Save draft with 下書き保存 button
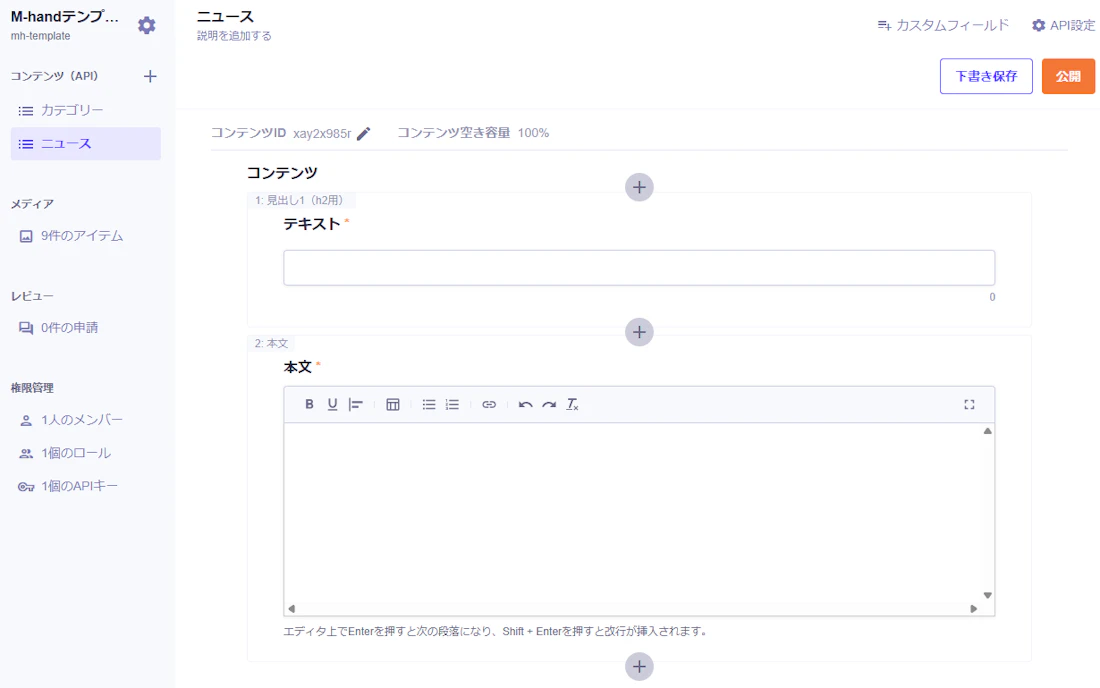 pos(986,76)
